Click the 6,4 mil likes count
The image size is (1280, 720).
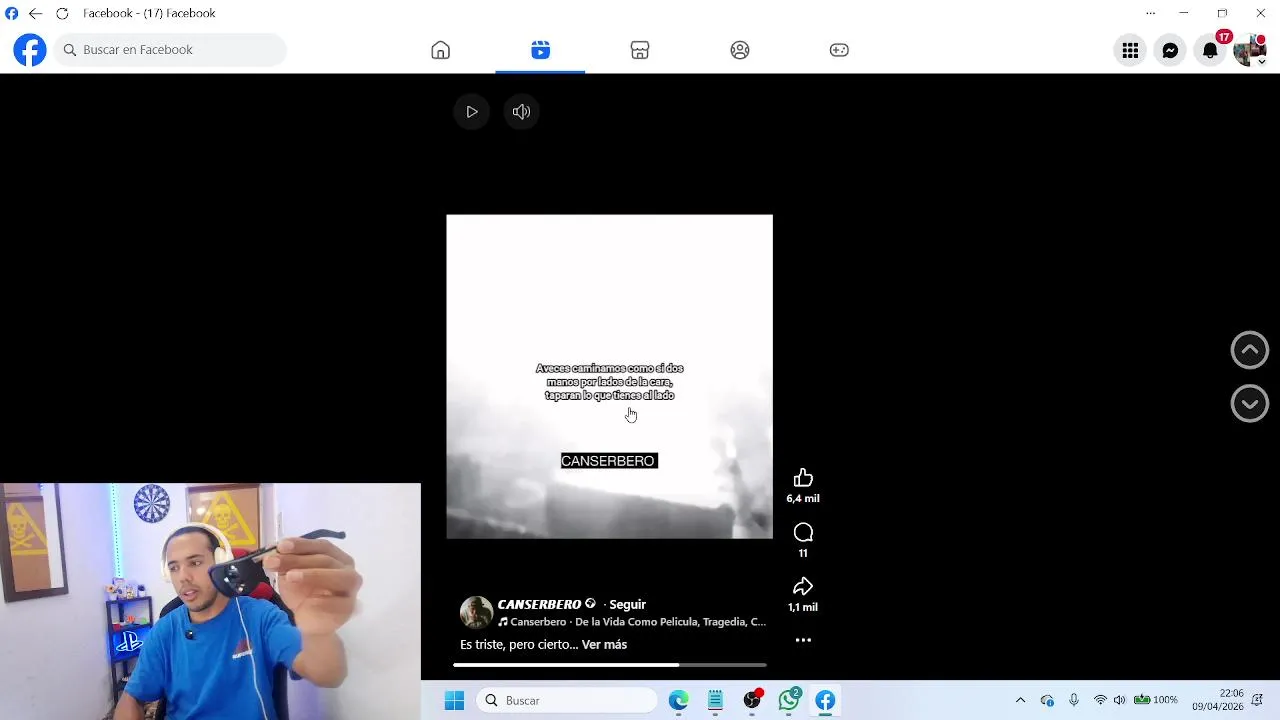pos(803,499)
